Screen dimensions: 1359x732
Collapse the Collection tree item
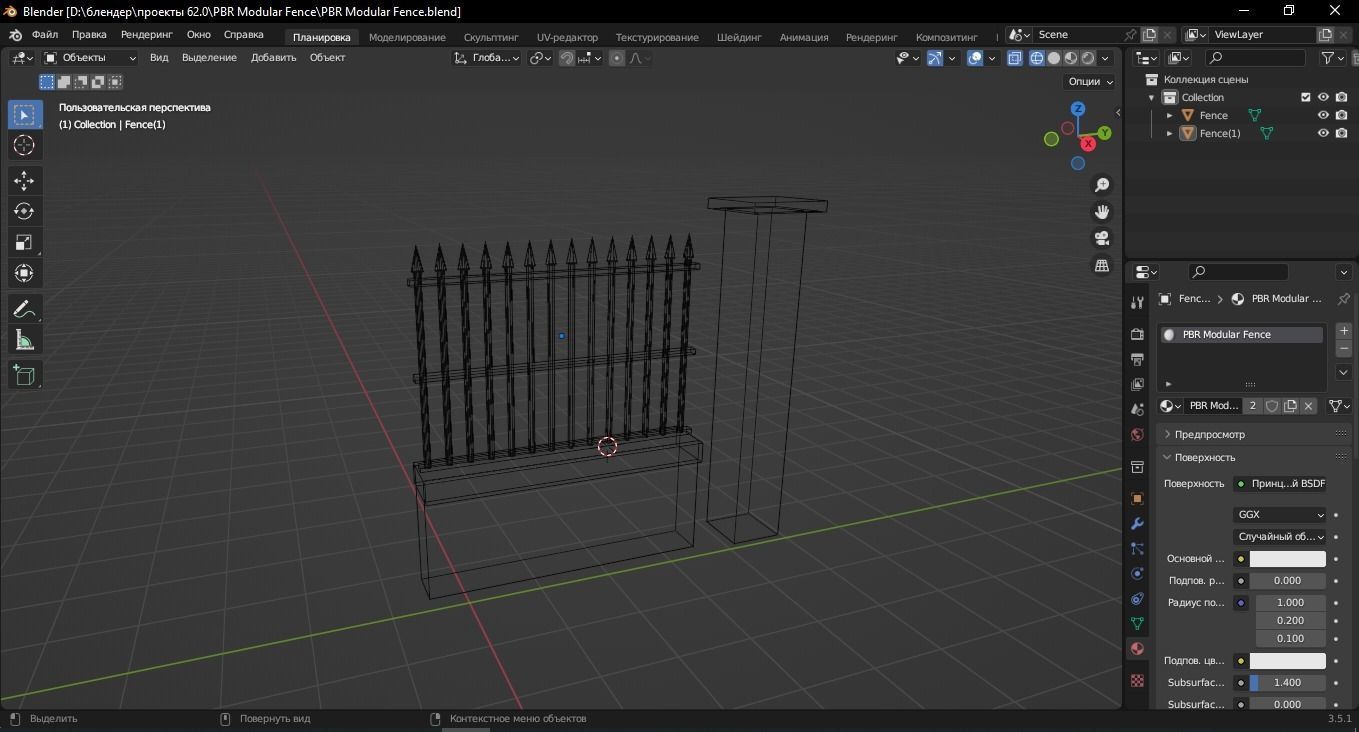point(1152,97)
